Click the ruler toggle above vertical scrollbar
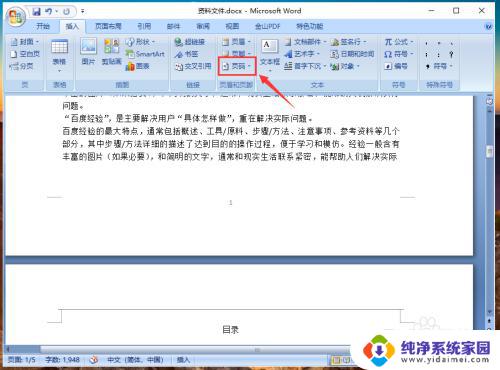This screenshot has height=370, width=500. [x=489, y=101]
